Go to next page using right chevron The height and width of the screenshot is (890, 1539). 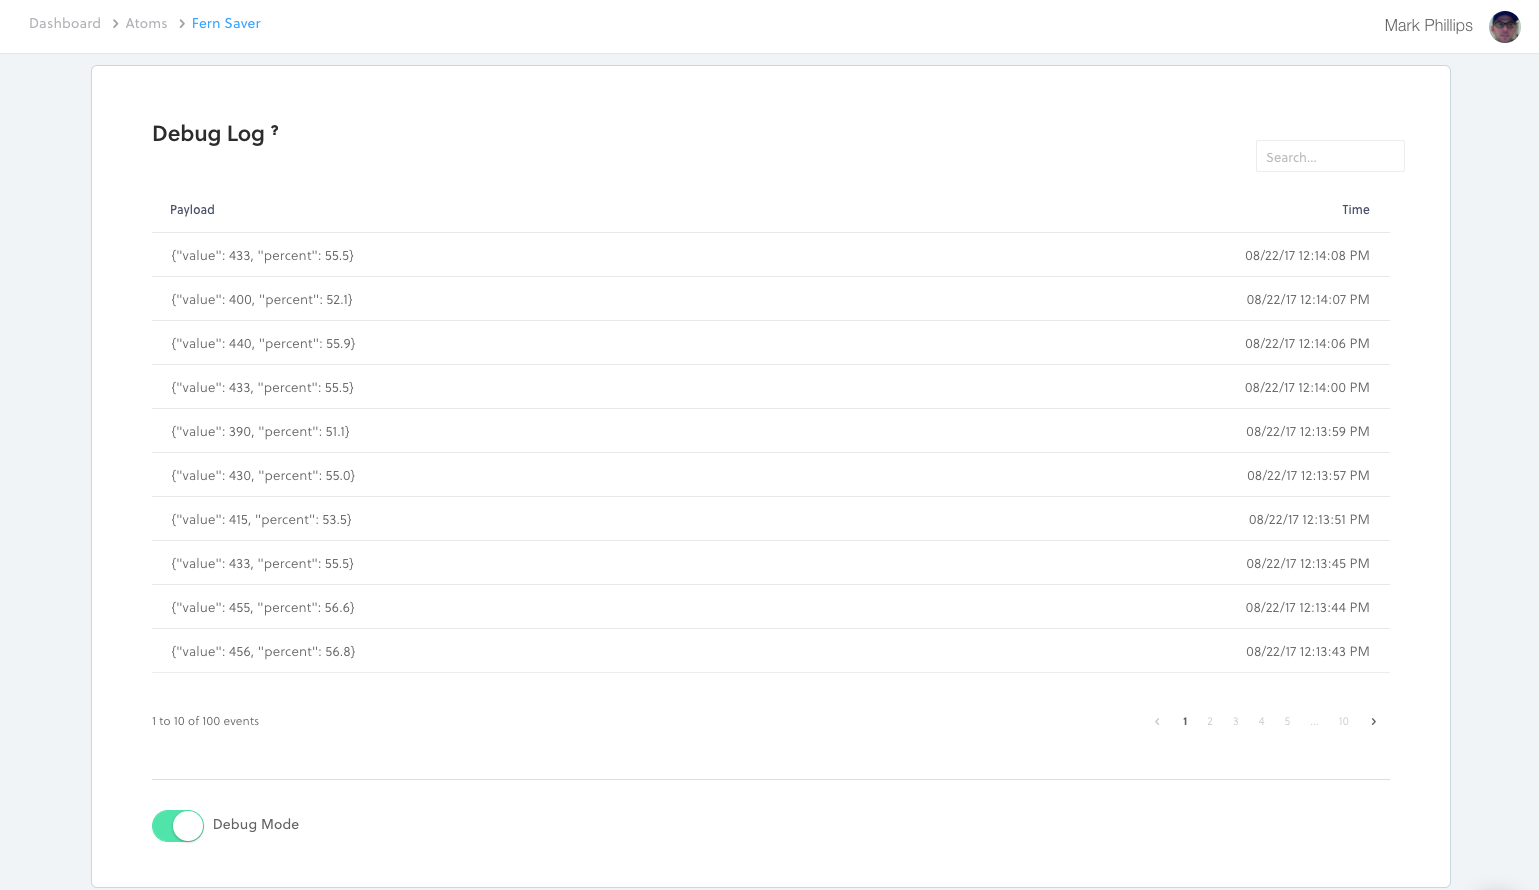1373,722
